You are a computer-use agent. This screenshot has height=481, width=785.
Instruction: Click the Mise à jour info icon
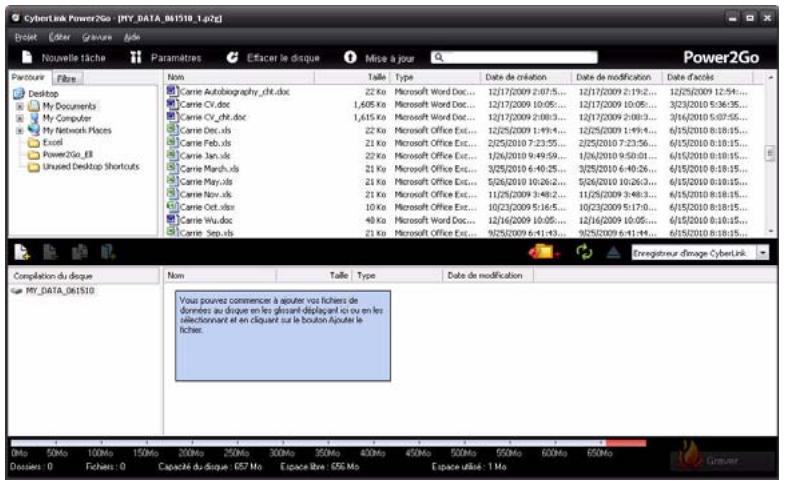point(350,58)
